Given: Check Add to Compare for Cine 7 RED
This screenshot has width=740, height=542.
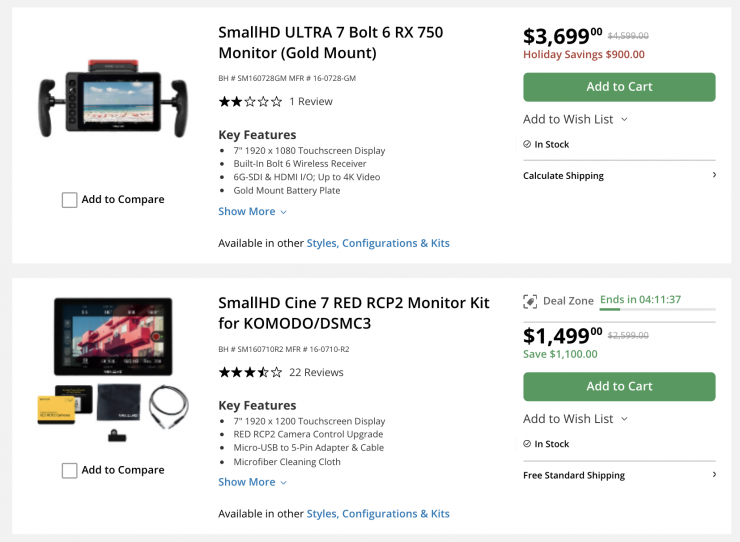Looking at the screenshot, I should 70,470.
